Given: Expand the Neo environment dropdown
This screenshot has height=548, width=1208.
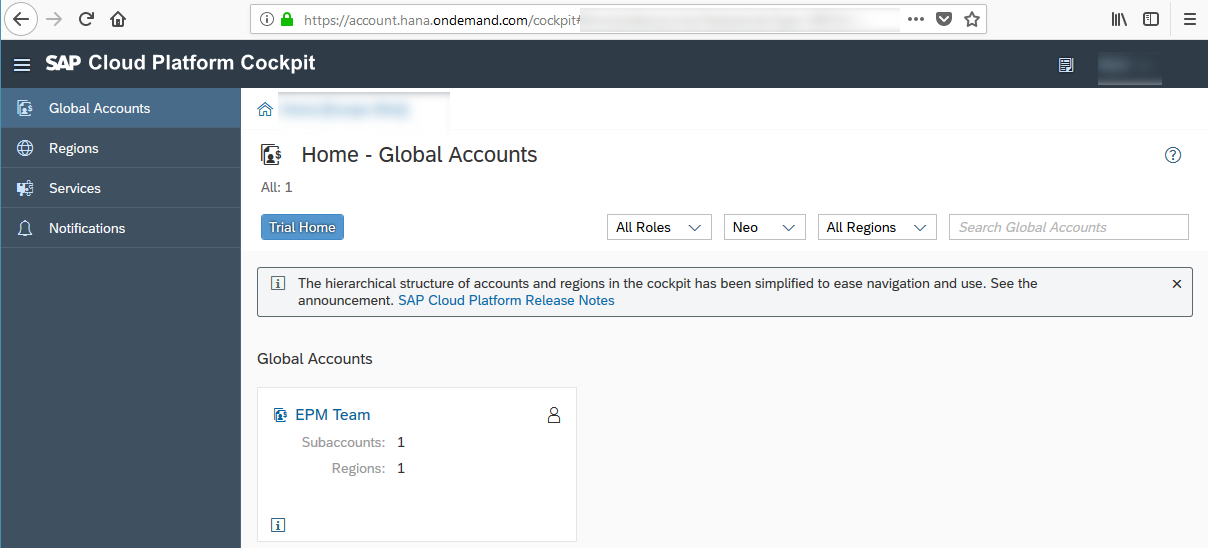Looking at the screenshot, I should click(x=765, y=227).
